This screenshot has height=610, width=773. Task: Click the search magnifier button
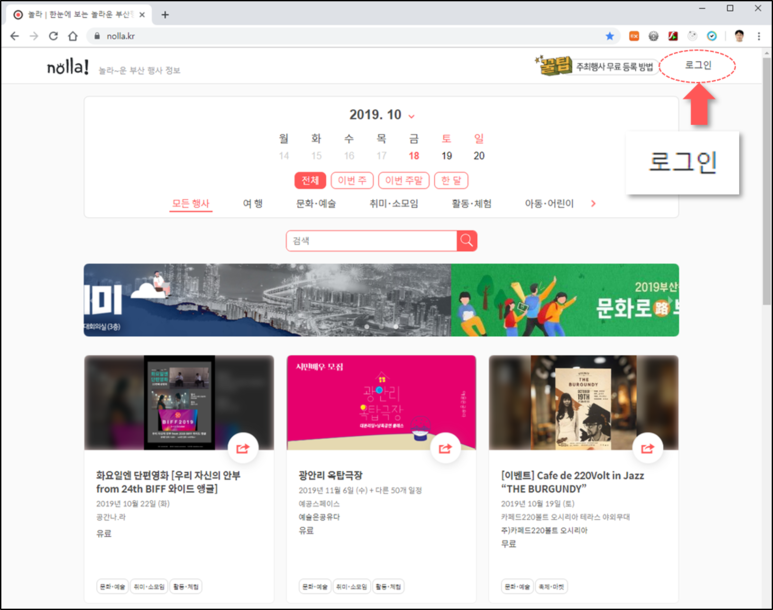[x=466, y=241]
